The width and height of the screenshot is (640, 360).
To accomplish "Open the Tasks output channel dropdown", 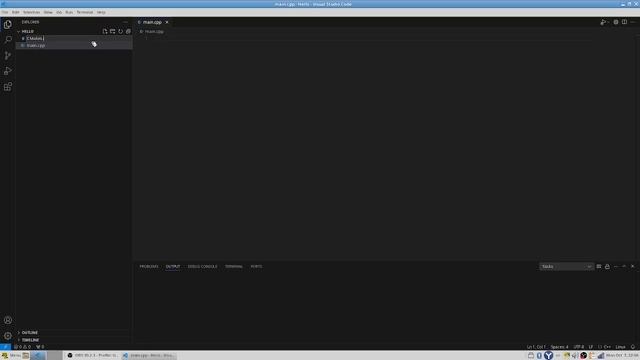I will coord(567,267).
